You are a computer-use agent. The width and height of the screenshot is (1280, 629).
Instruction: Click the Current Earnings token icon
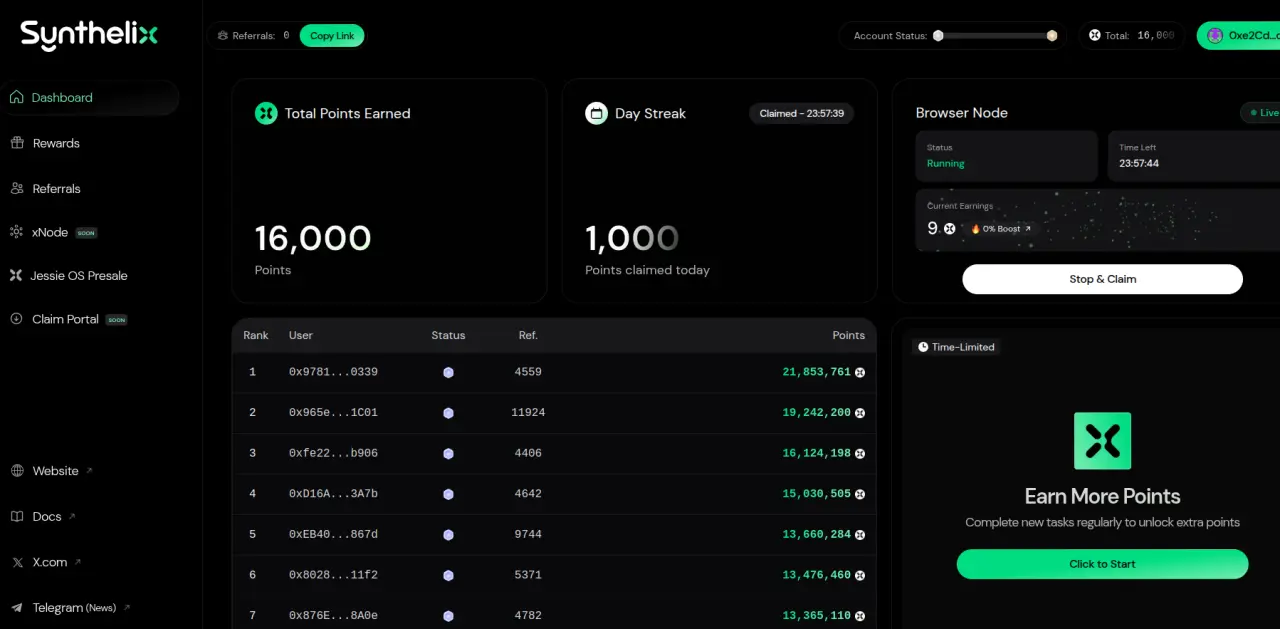tap(950, 228)
